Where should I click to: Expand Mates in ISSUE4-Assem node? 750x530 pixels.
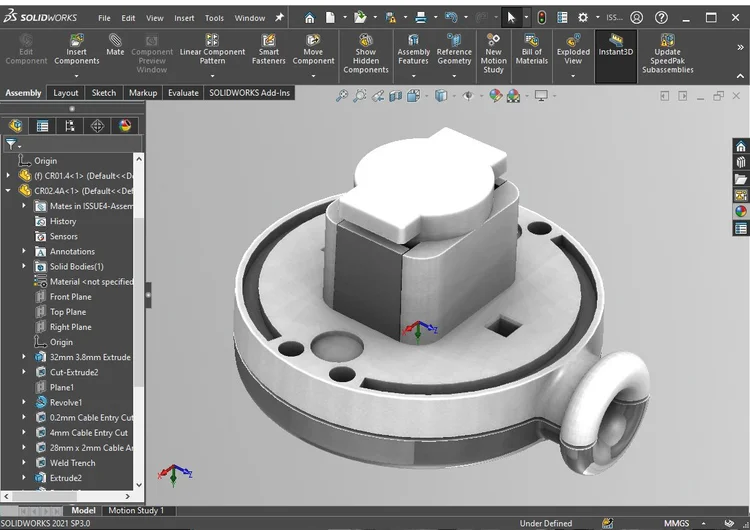[x=24, y=206]
